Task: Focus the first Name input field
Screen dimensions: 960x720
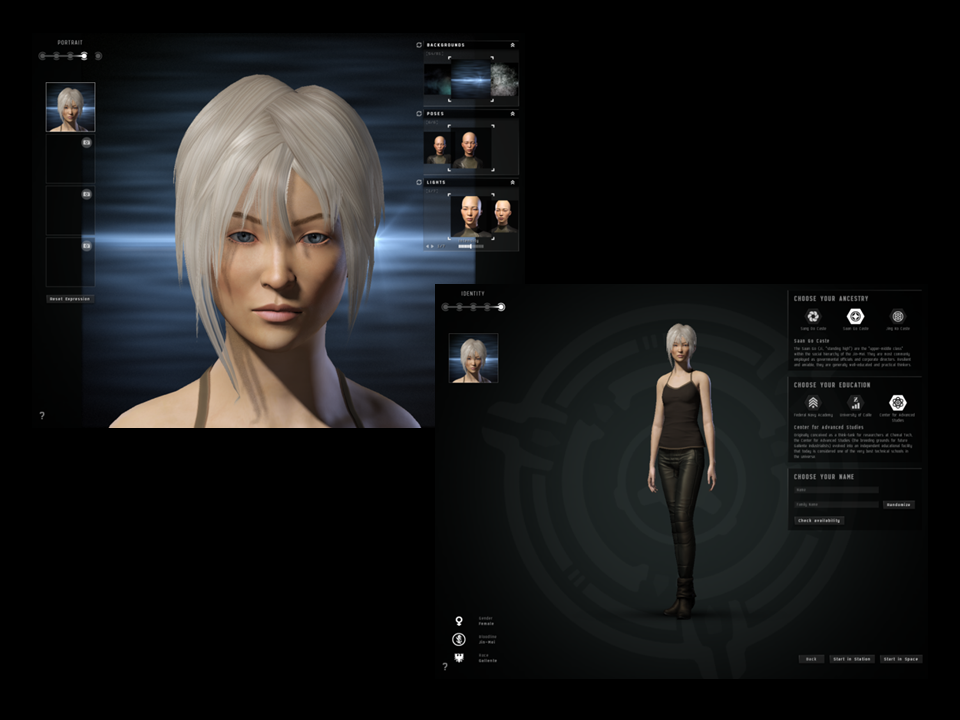Action: click(x=836, y=490)
